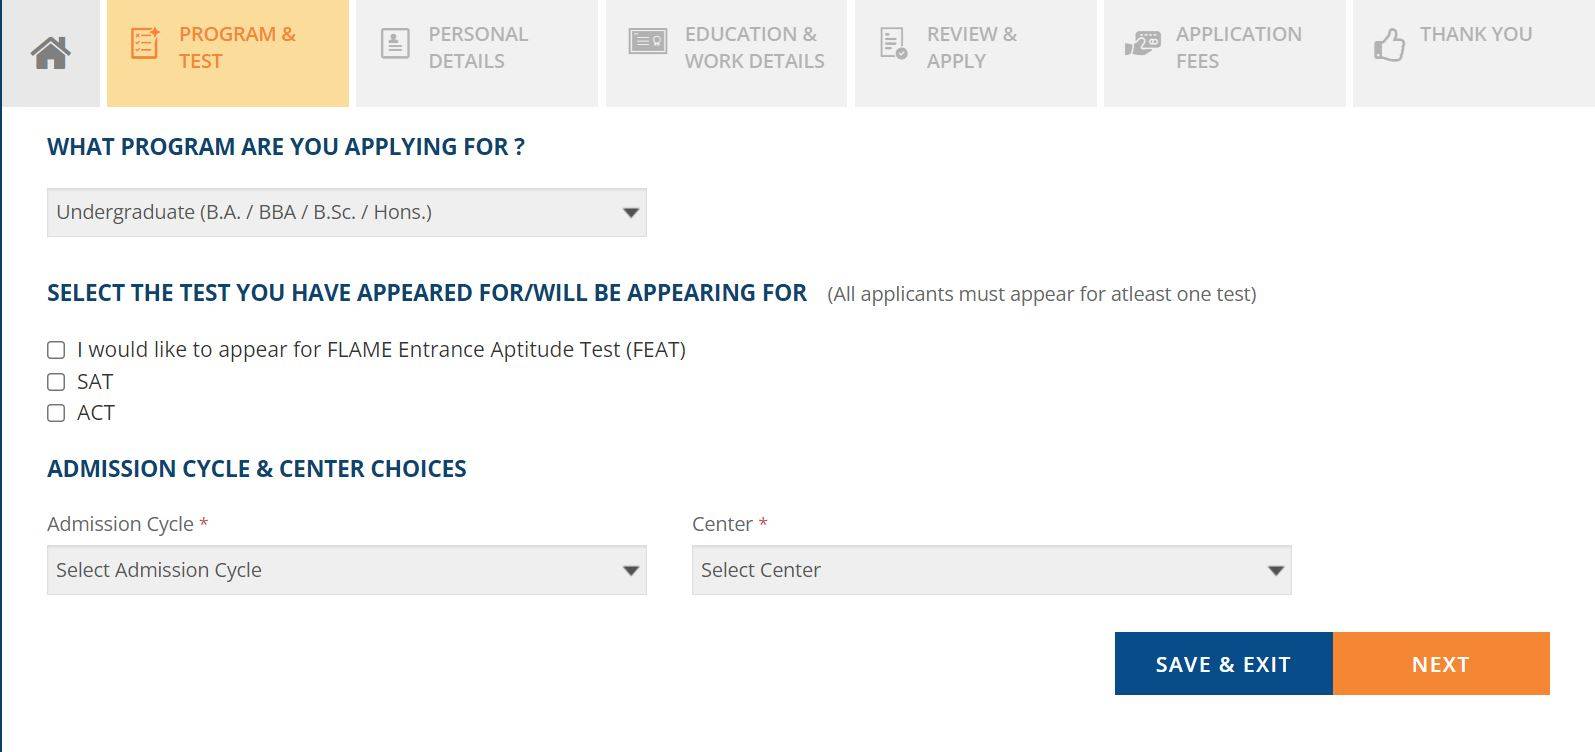
Task: Click the orange Next button
Action: pyautogui.click(x=1440, y=664)
